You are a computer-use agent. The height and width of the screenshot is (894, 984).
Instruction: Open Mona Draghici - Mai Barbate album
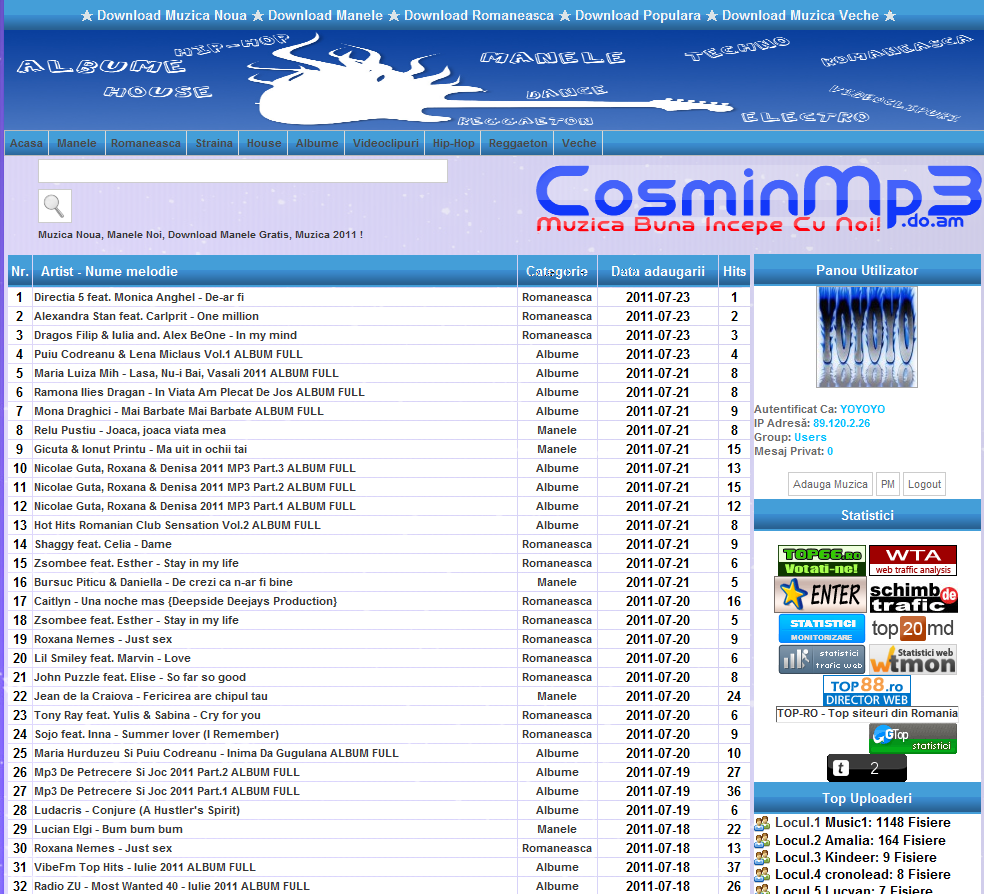[179, 412]
